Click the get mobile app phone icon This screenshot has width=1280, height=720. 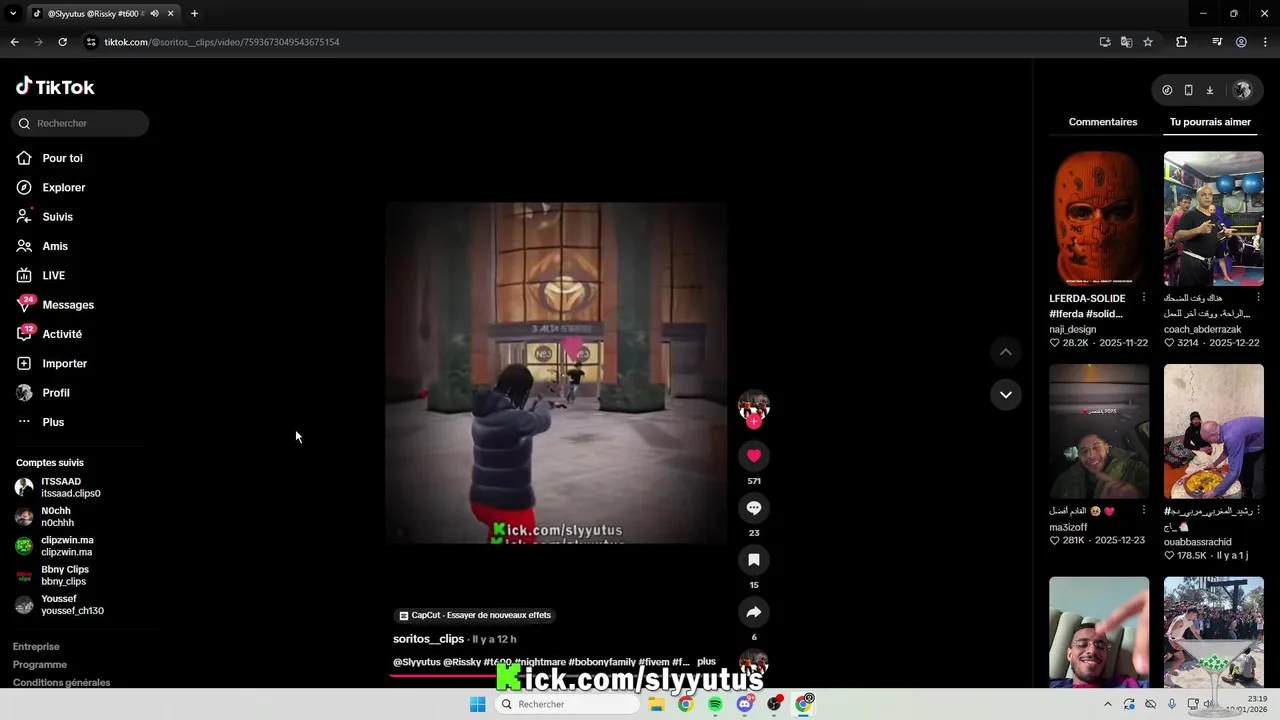[1188, 90]
